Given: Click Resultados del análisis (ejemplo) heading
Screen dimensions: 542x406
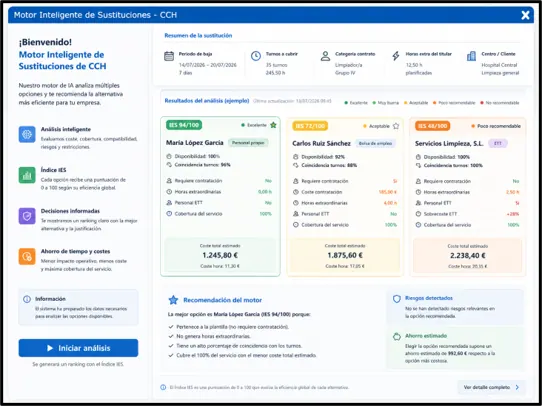Looking at the screenshot, I should click(x=207, y=101).
